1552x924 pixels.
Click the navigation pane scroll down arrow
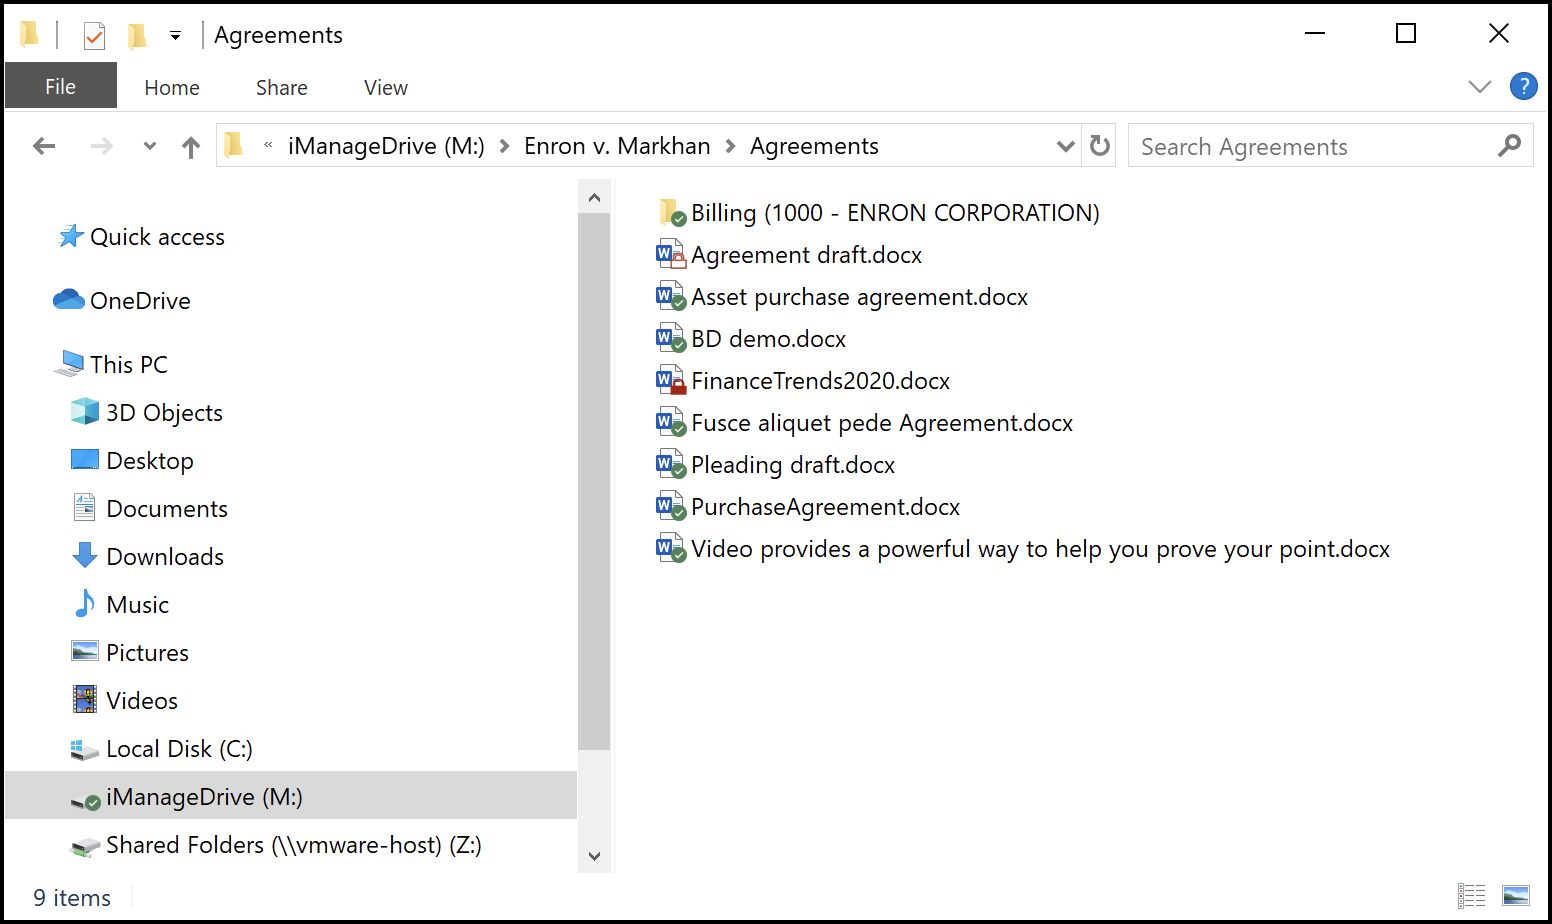pos(594,856)
